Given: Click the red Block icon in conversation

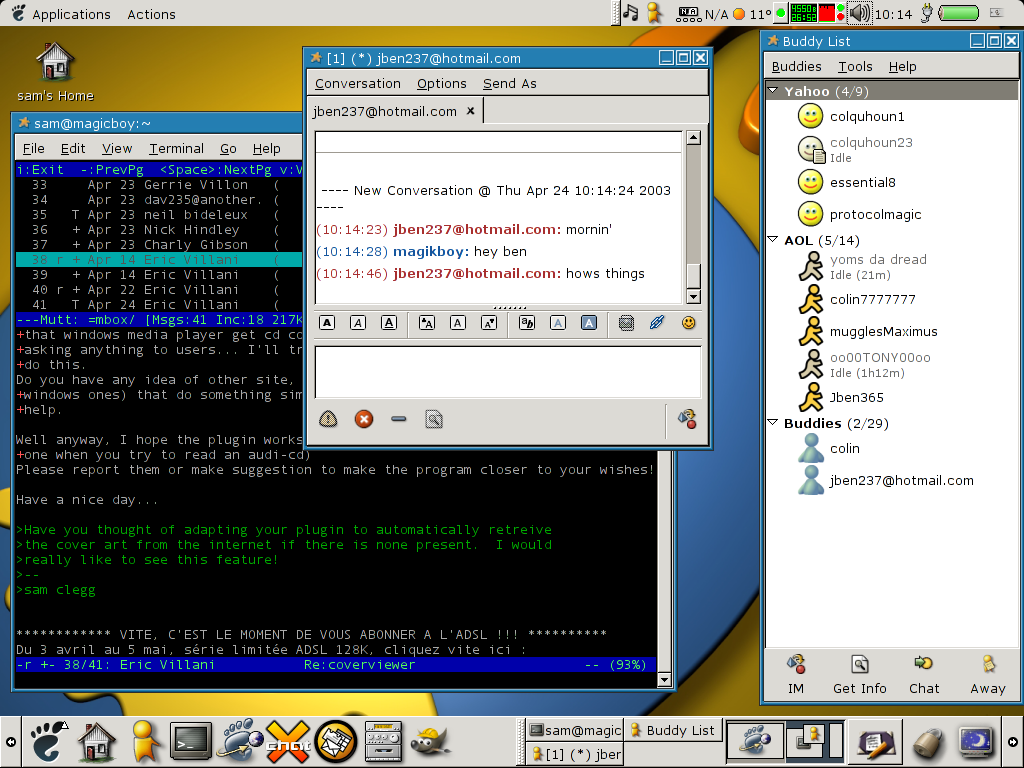Looking at the screenshot, I should [364, 419].
